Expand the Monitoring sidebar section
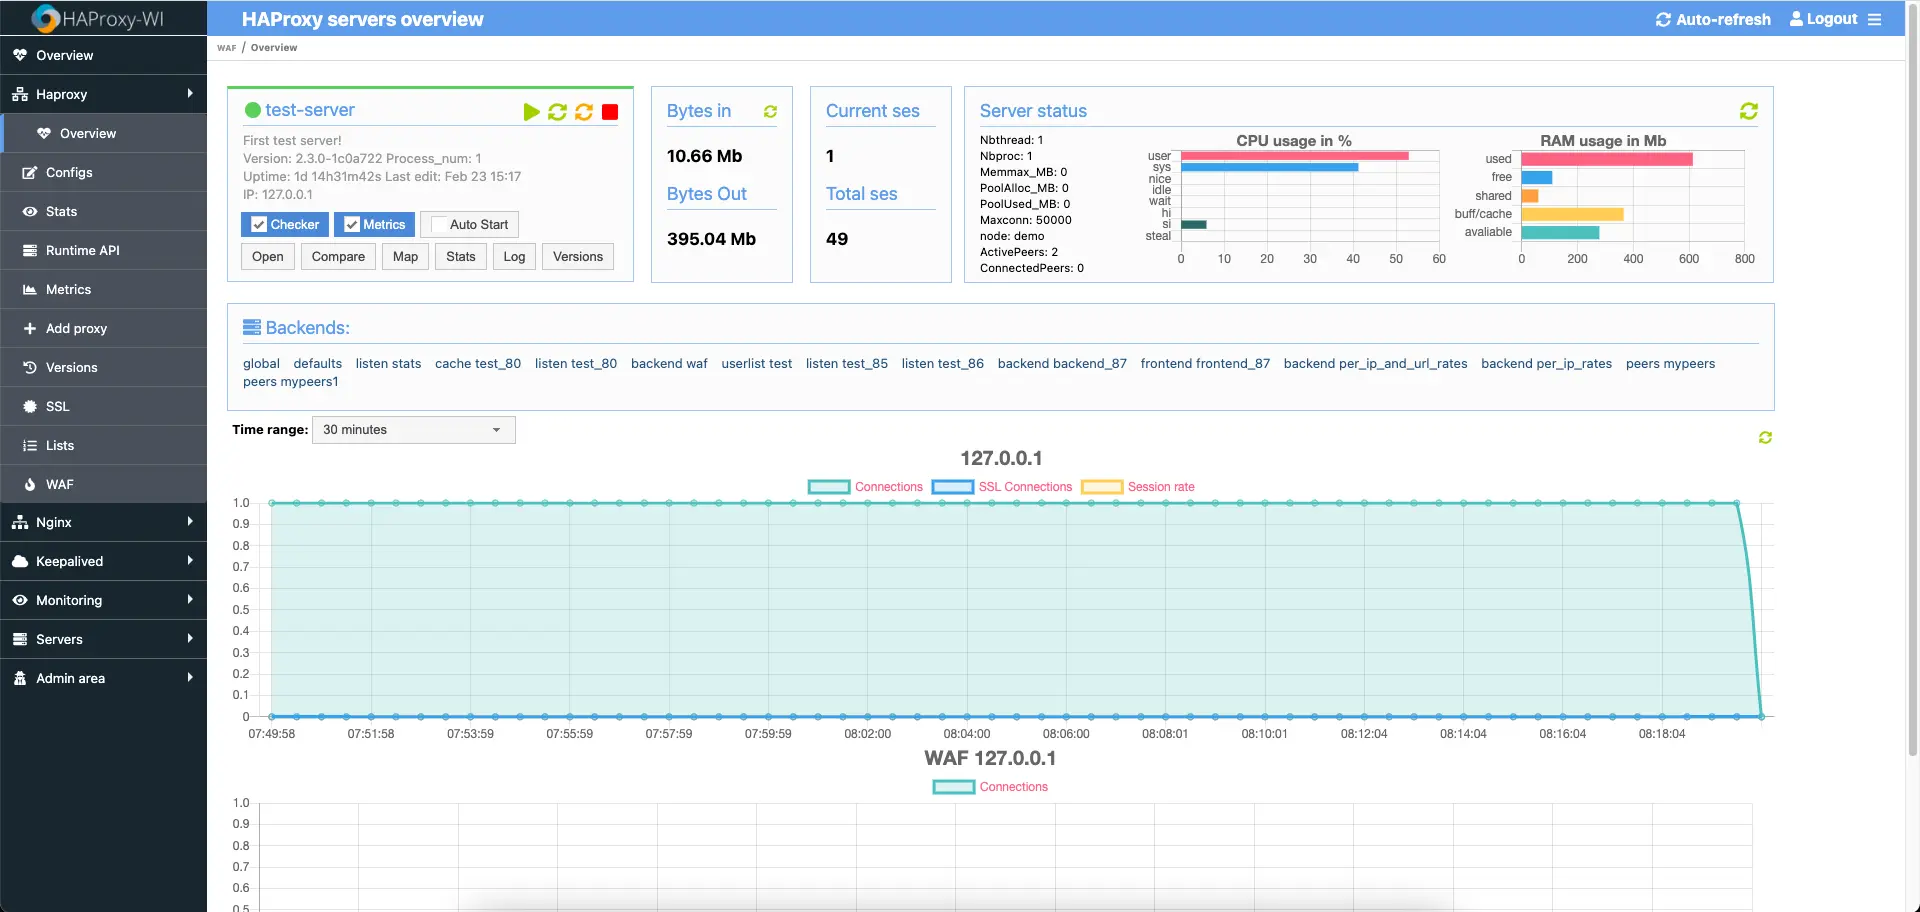Image resolution: width=1920 pixels, height=912 pixels. [x=67, y=599]
